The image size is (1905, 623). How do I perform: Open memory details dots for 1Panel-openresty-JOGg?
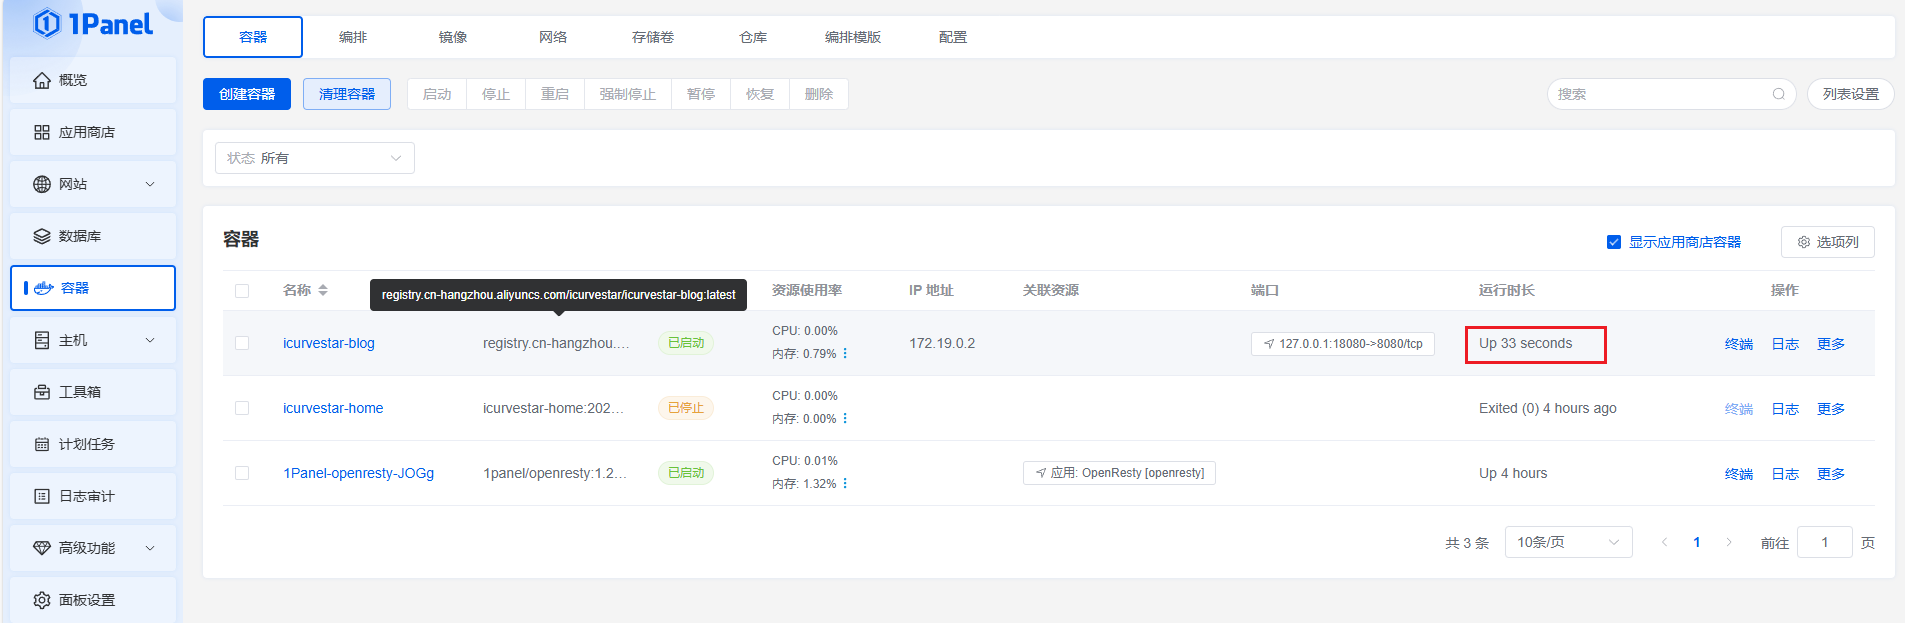845,483
